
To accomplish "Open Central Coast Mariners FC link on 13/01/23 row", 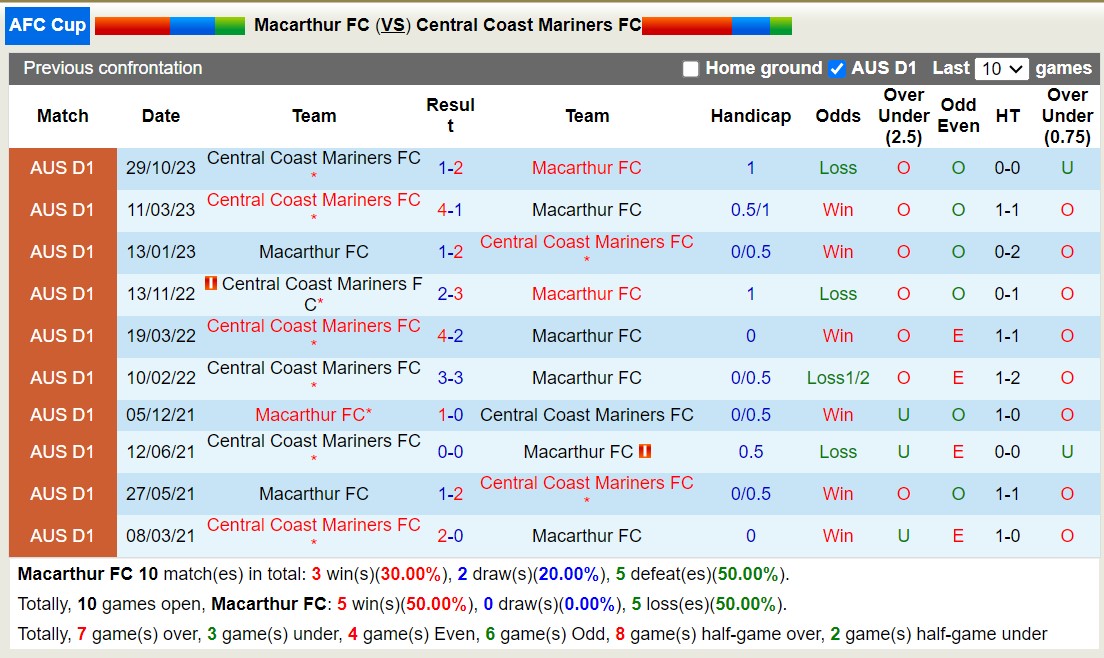I will coord(586,241).
